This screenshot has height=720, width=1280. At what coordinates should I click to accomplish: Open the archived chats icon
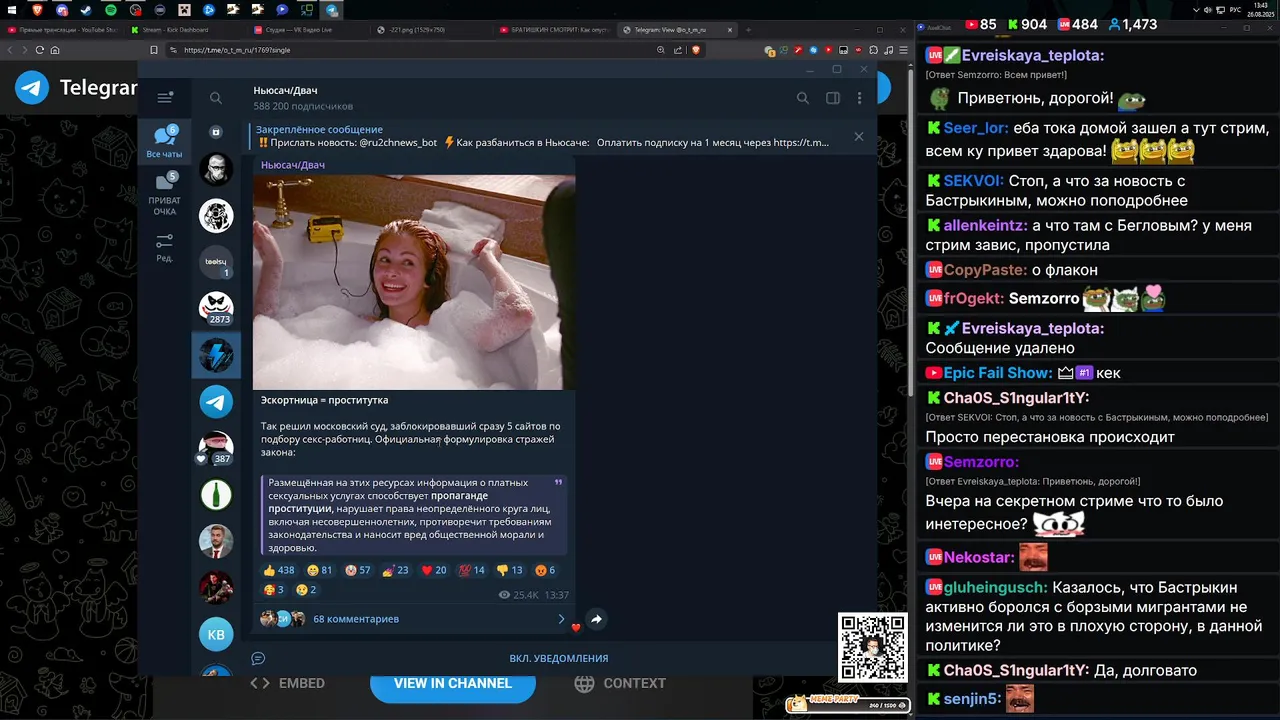[216, 132]
